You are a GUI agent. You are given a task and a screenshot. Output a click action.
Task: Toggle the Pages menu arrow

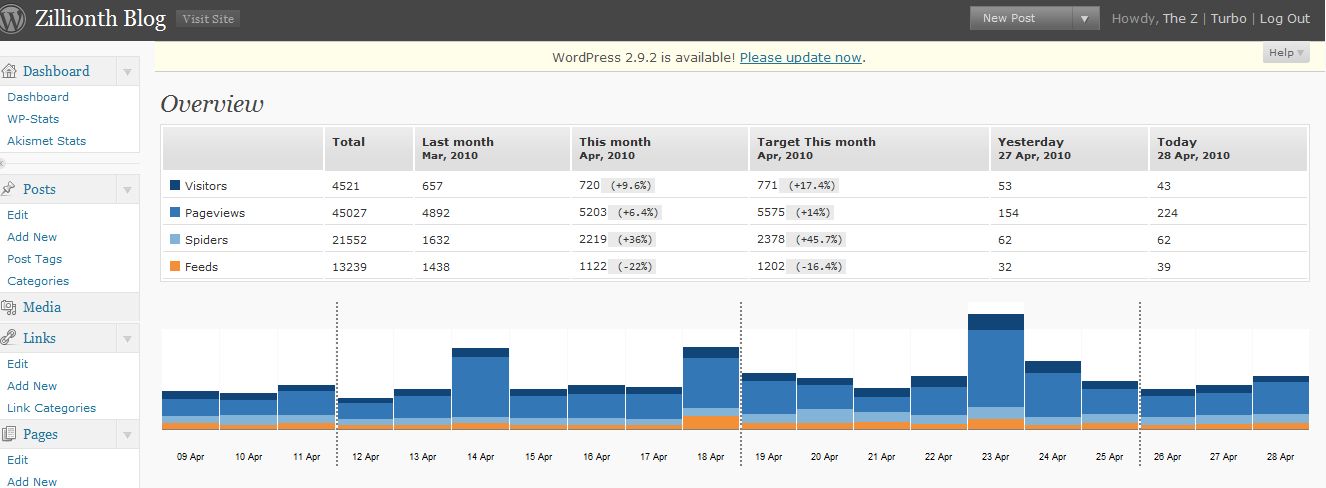pos(127,434)
